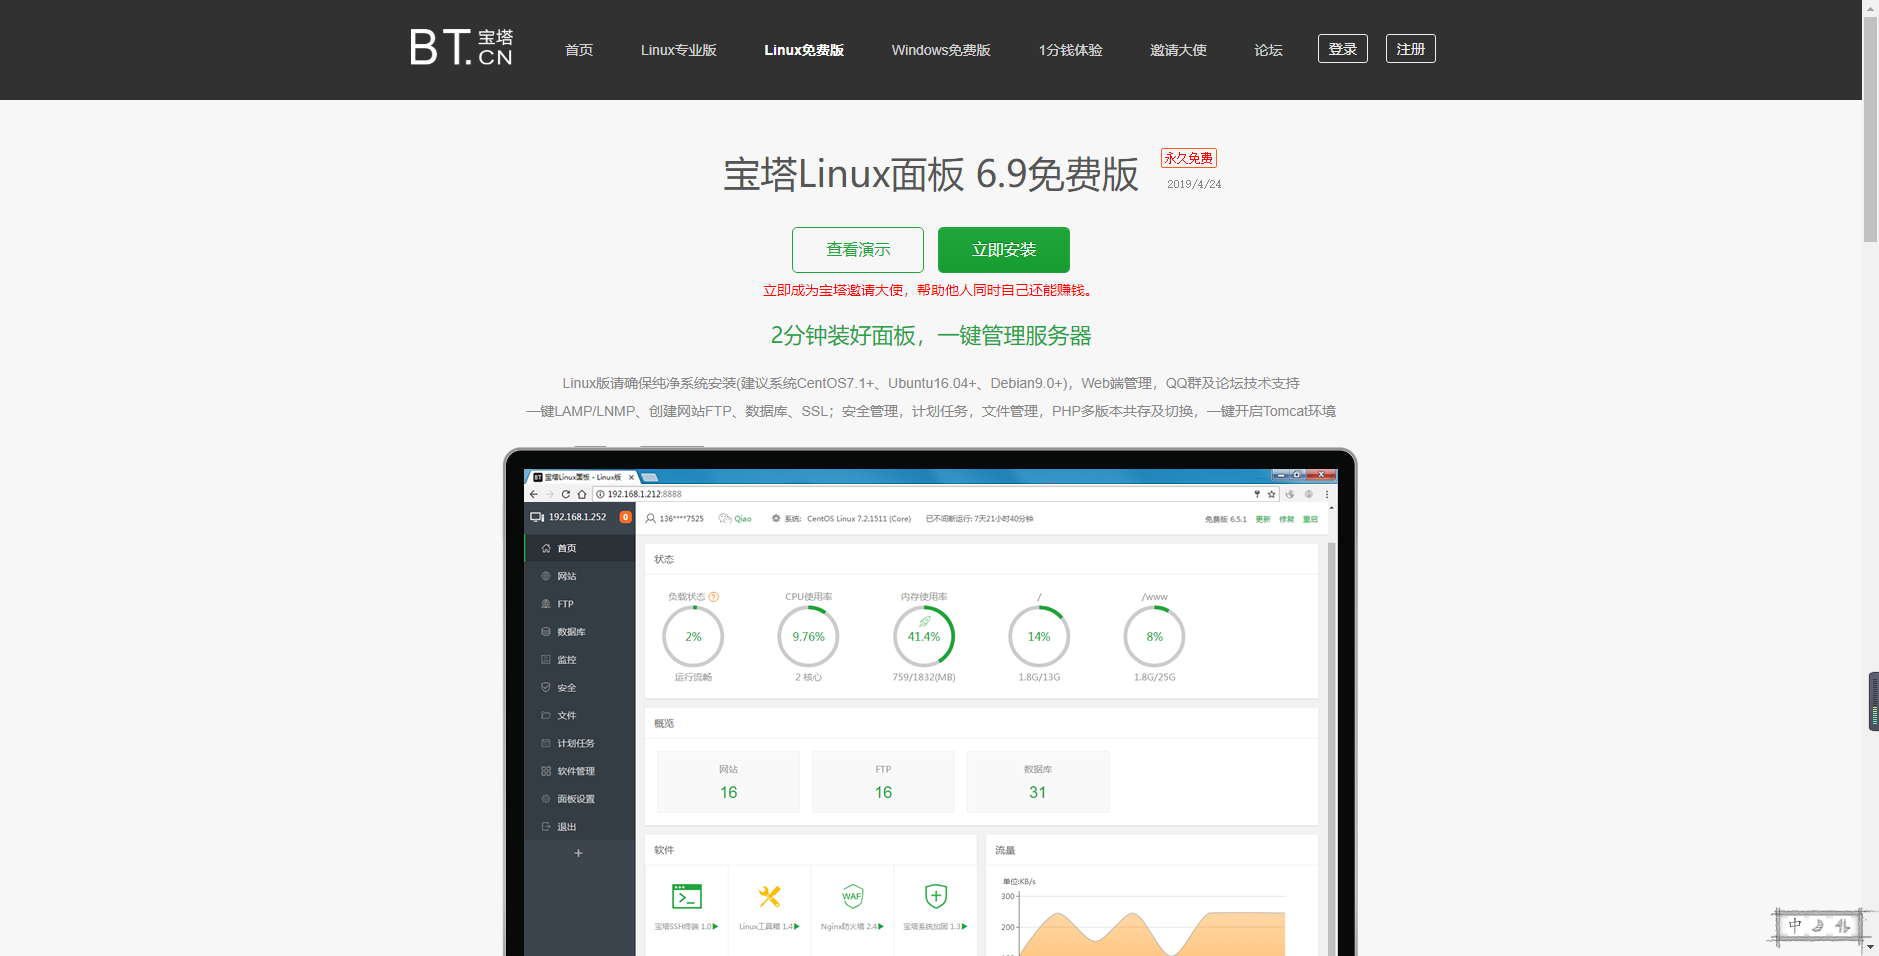
Task: Click the 查看演示 button
Action: (858, 250)
